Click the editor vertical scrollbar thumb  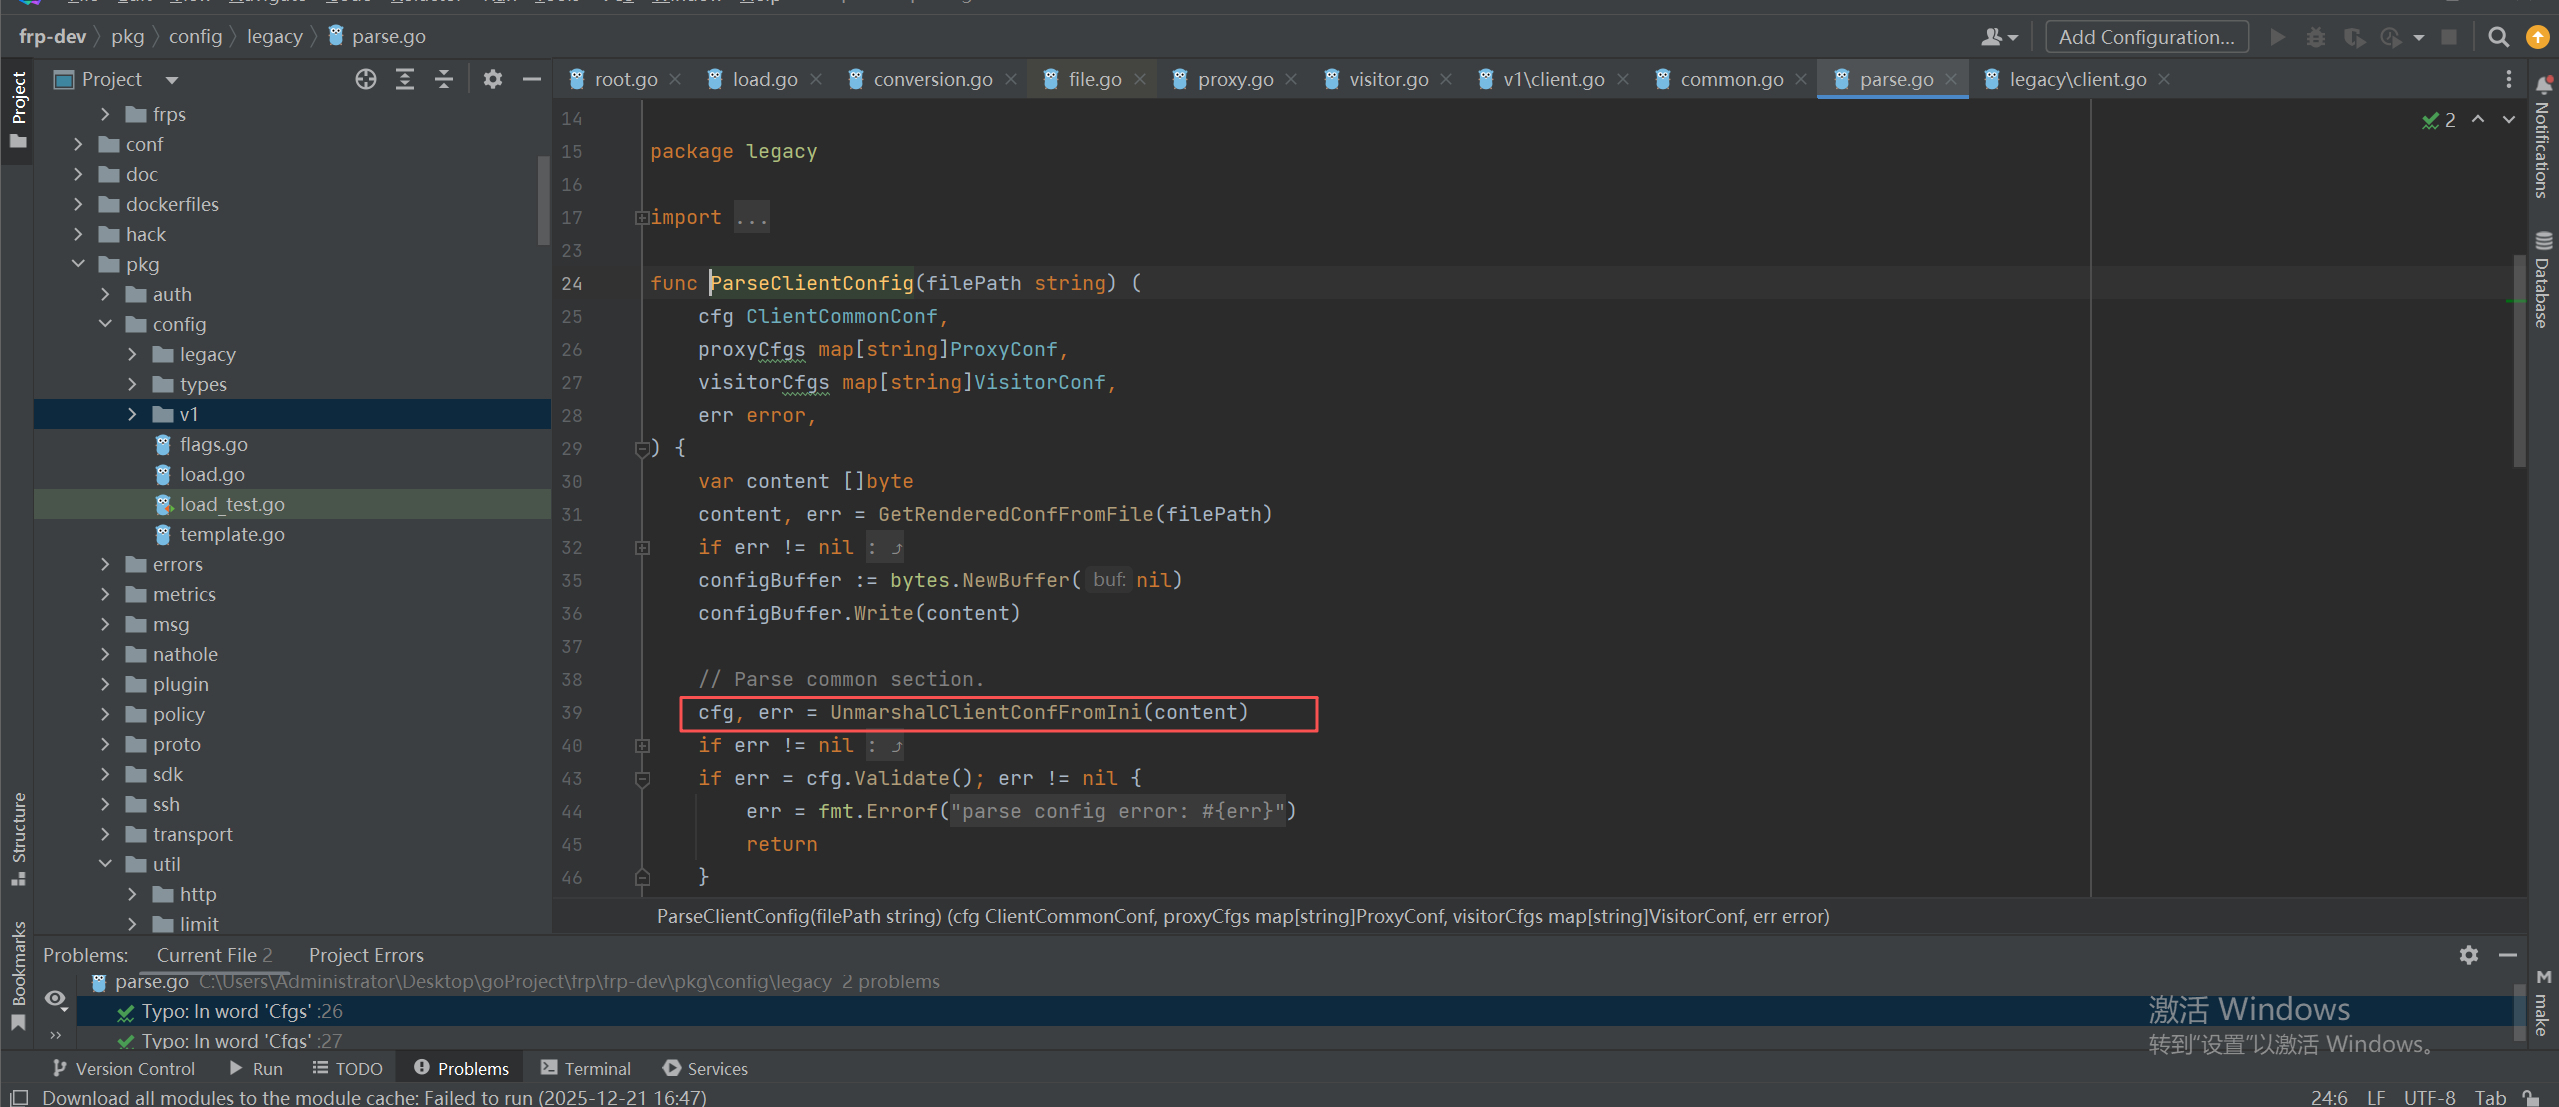click(x=2518, y=360)
